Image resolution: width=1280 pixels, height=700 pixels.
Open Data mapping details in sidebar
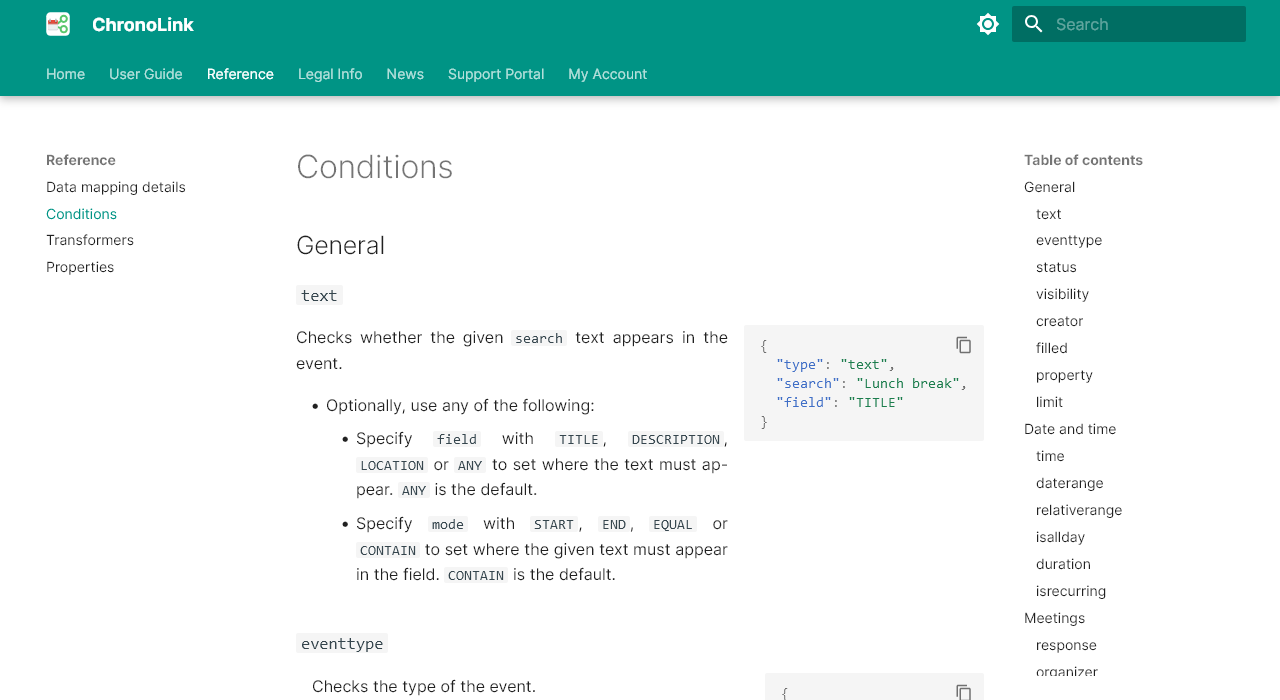tap(116, 187)
